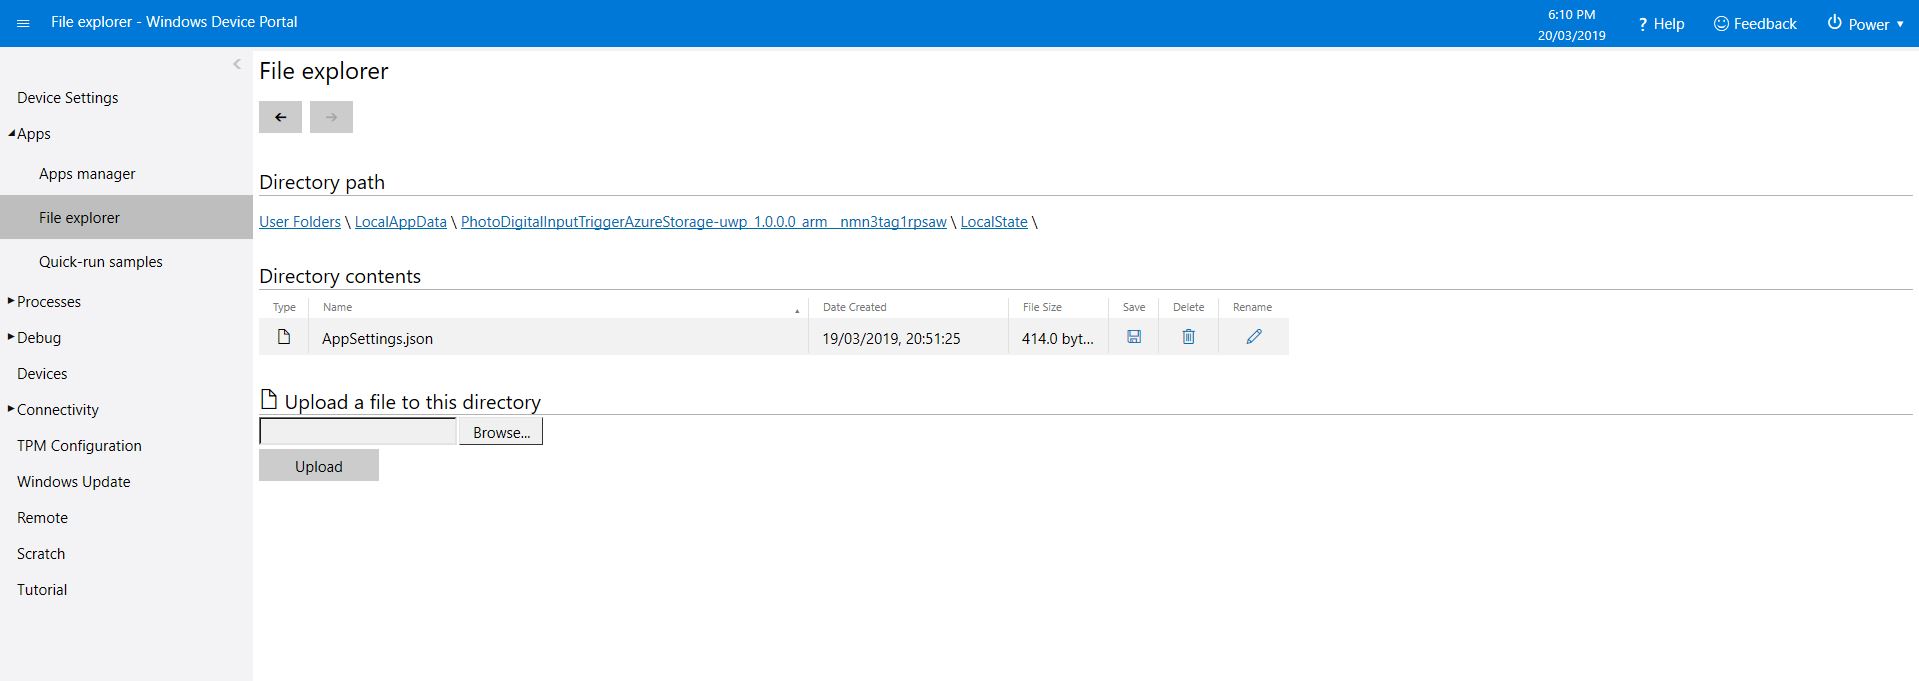This screenshot has width=1919, height=681.
Task: Click the forward arrow navigation button
Action: [331, 117]
